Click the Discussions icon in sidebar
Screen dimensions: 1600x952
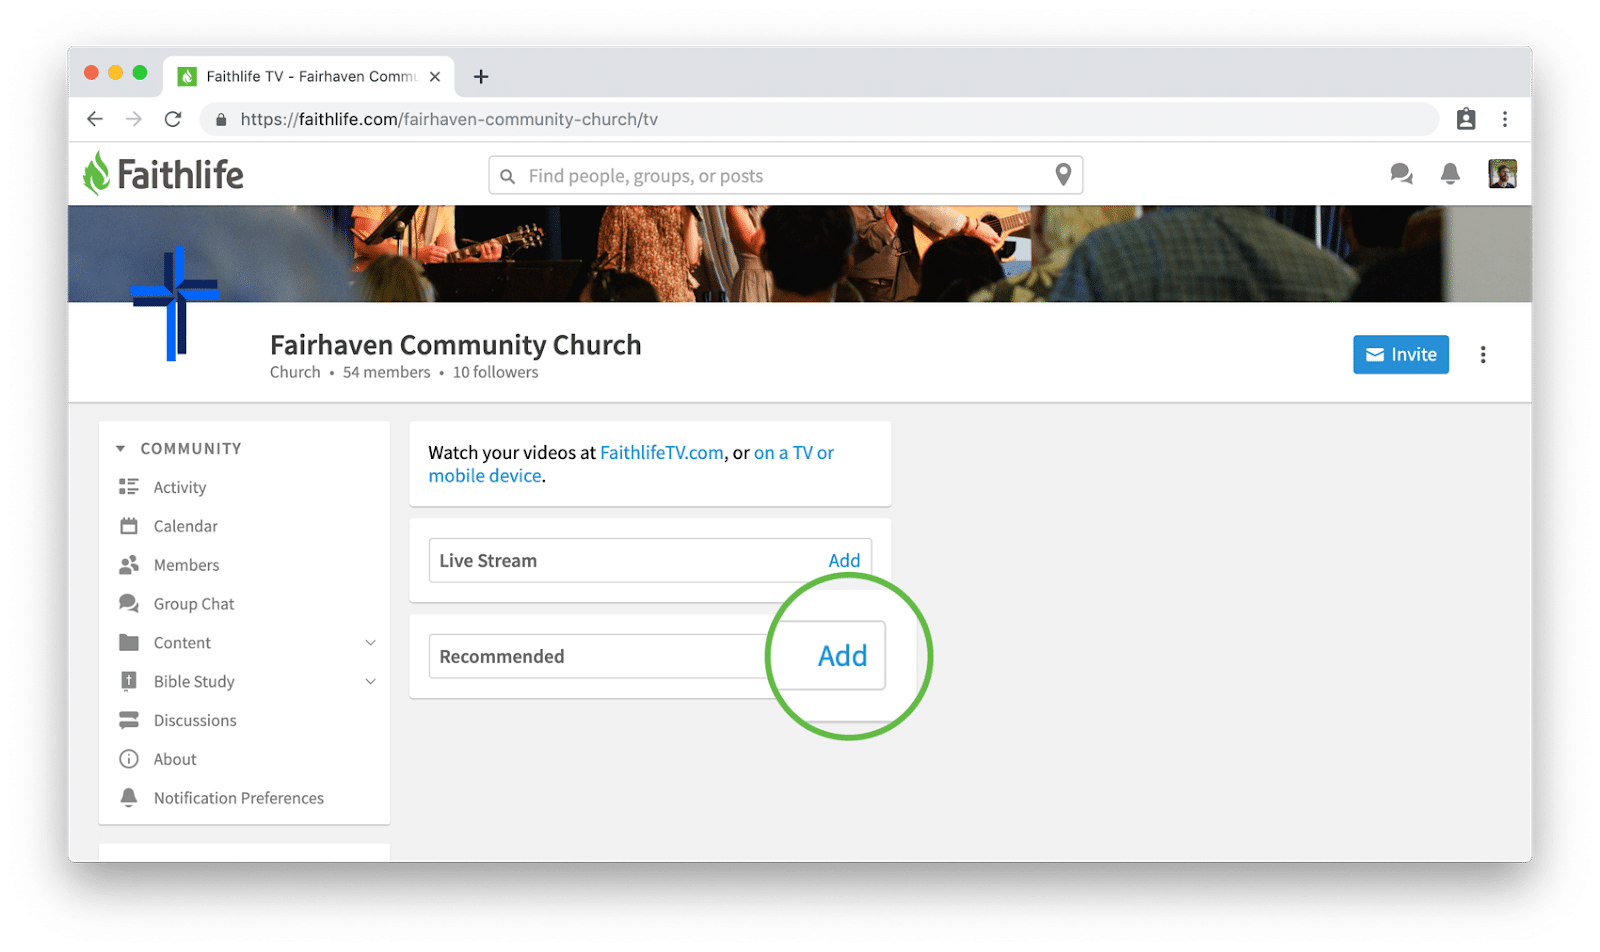(x=129, y=720)
